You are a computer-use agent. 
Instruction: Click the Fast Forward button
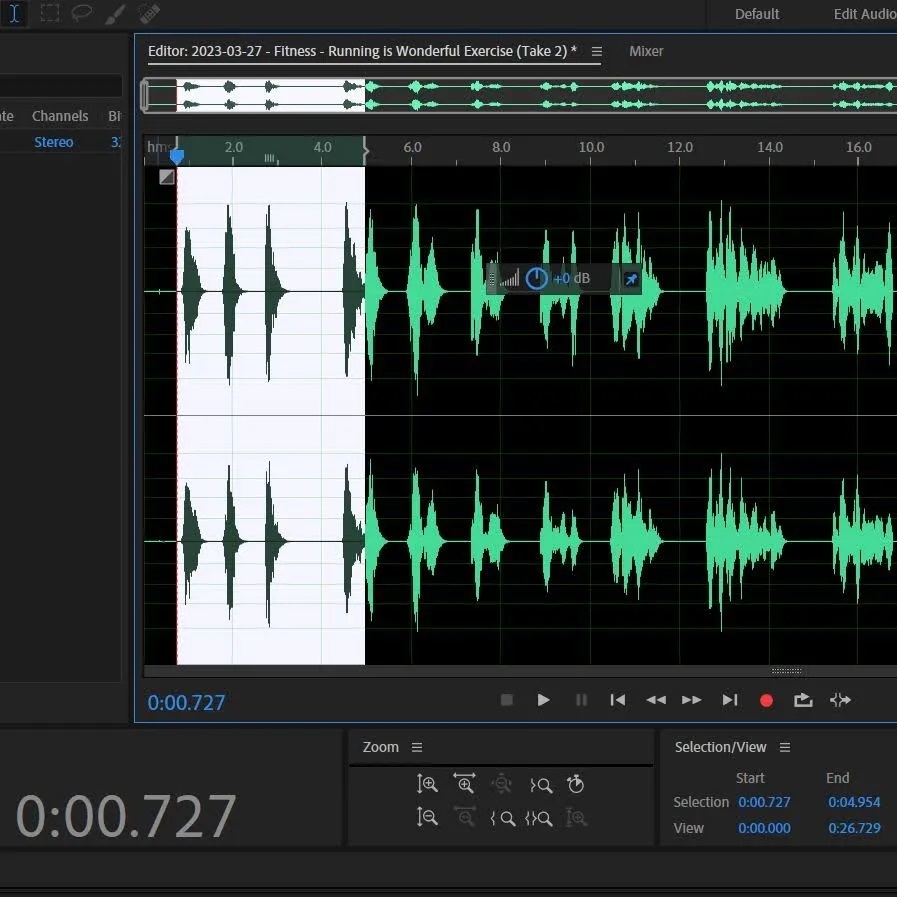point(692,700)
